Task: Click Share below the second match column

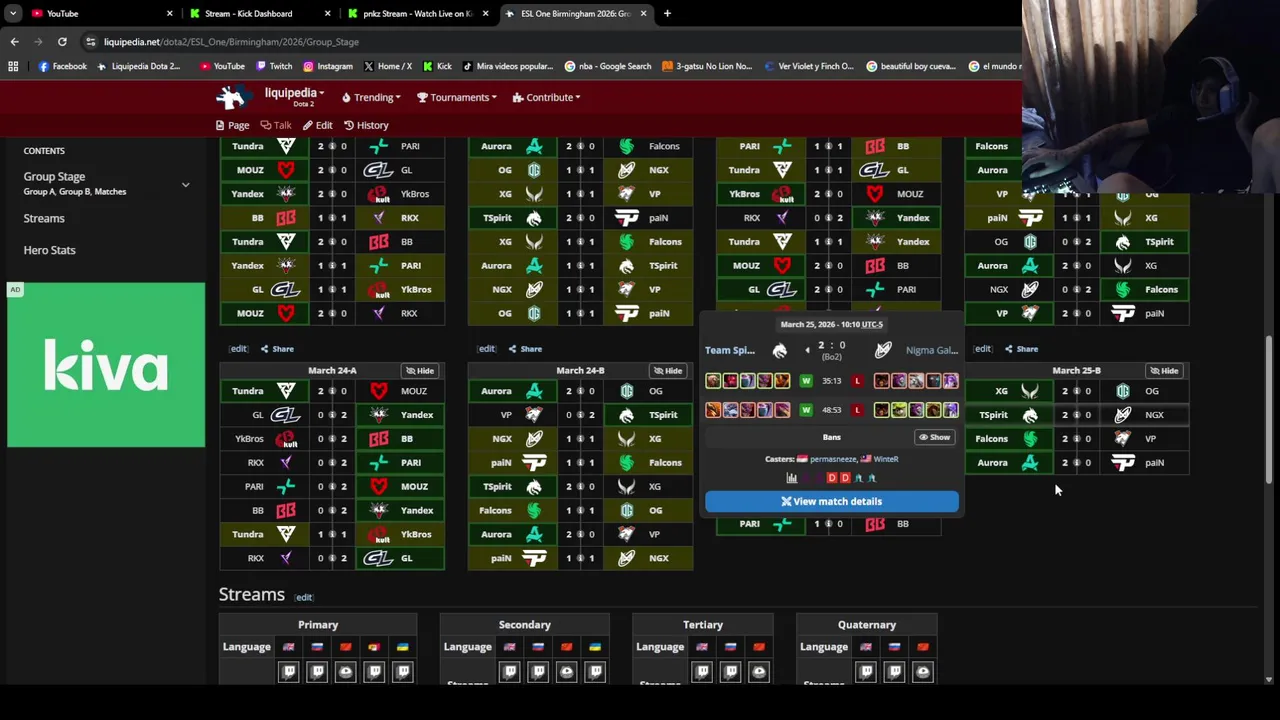Action: click(x=525, y=349)
